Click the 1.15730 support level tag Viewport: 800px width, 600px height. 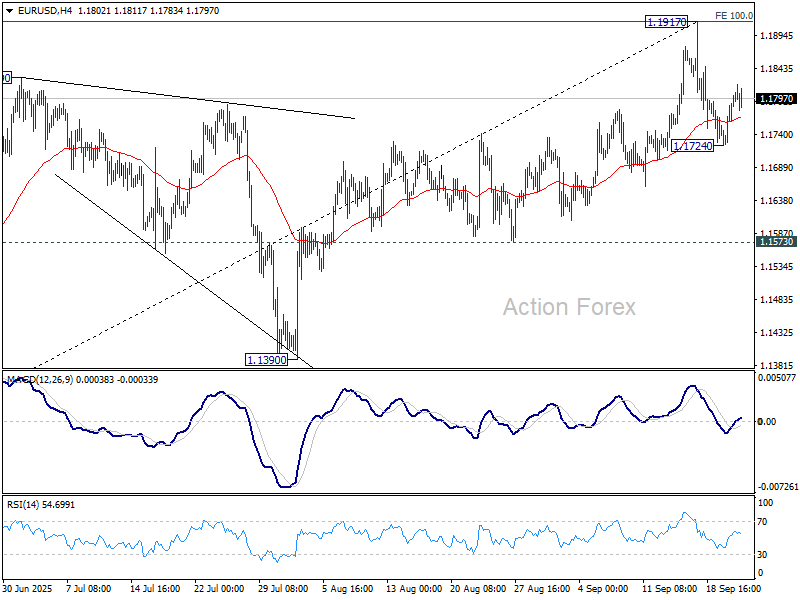click(777, 242)
